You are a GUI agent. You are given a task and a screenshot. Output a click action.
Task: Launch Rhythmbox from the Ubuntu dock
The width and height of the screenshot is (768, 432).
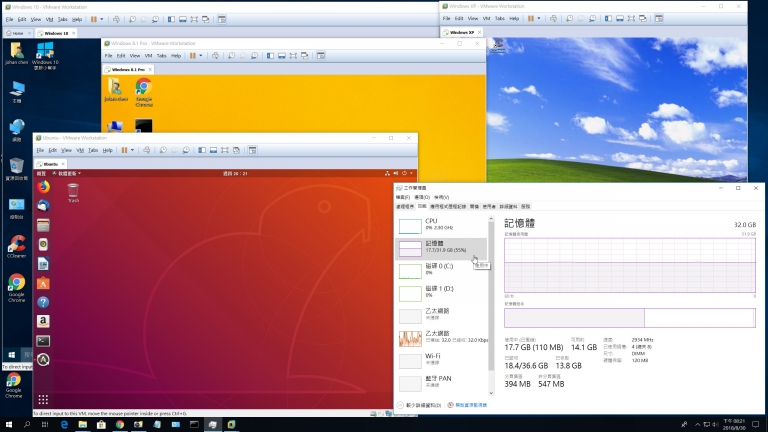coord(43,244)
